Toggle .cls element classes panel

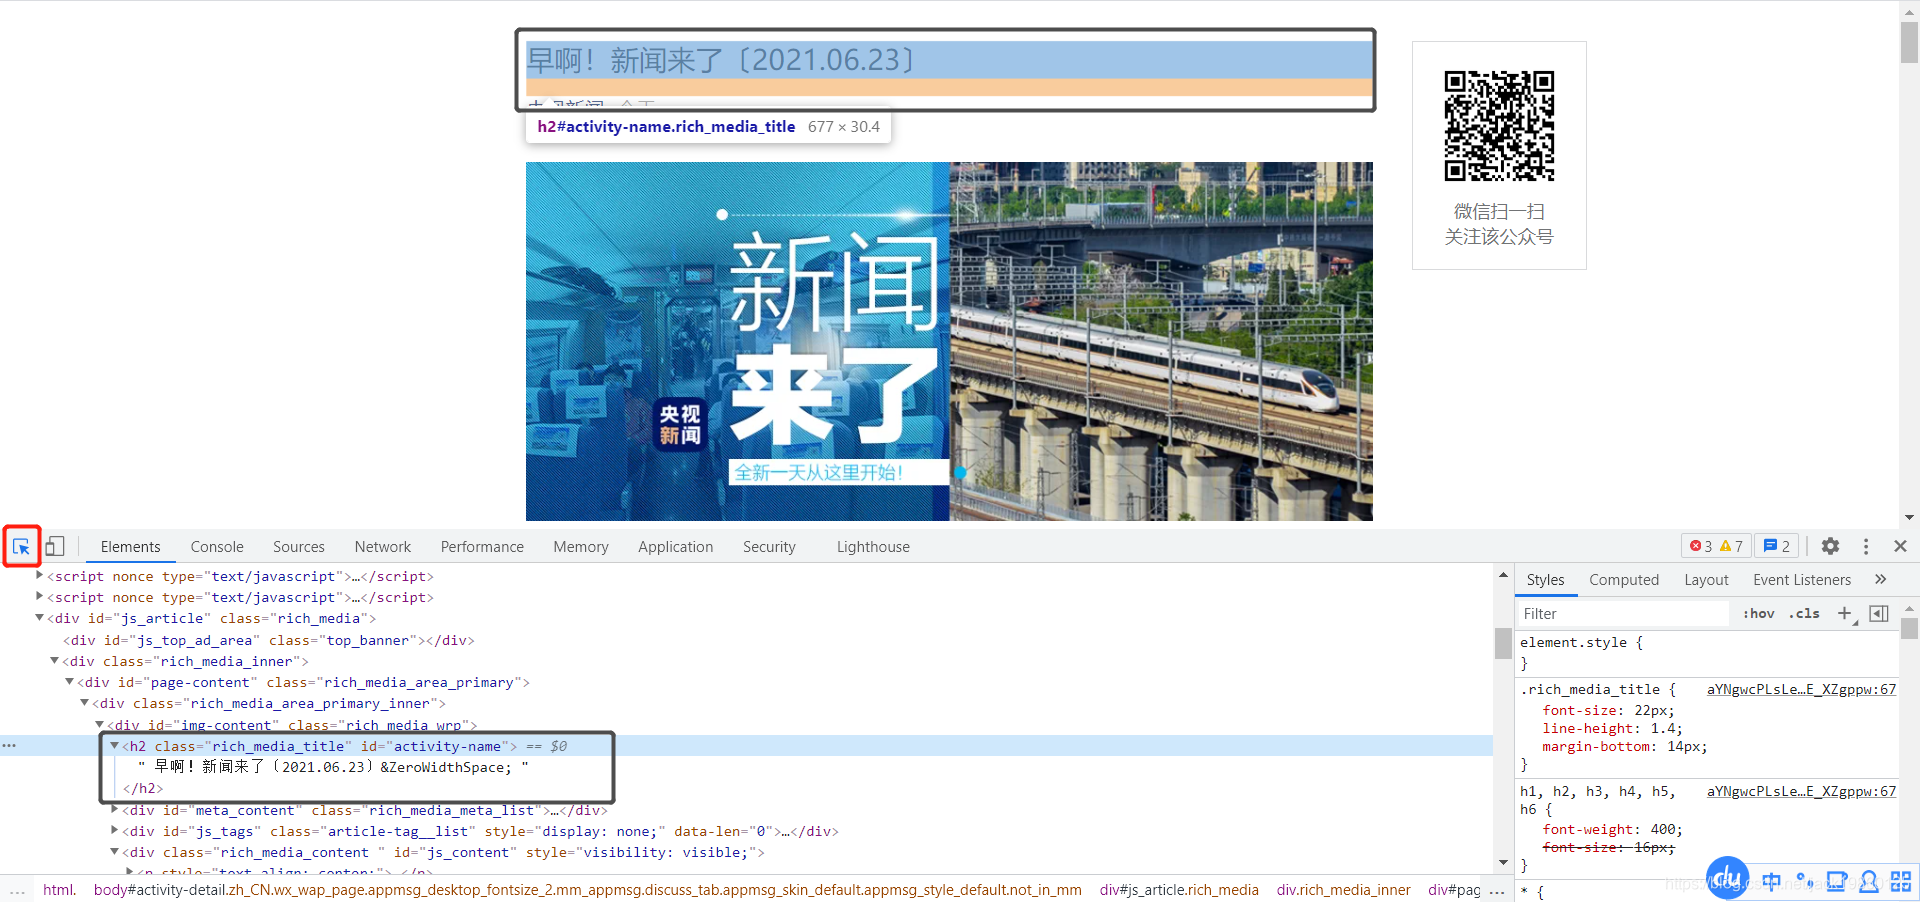1805,614
